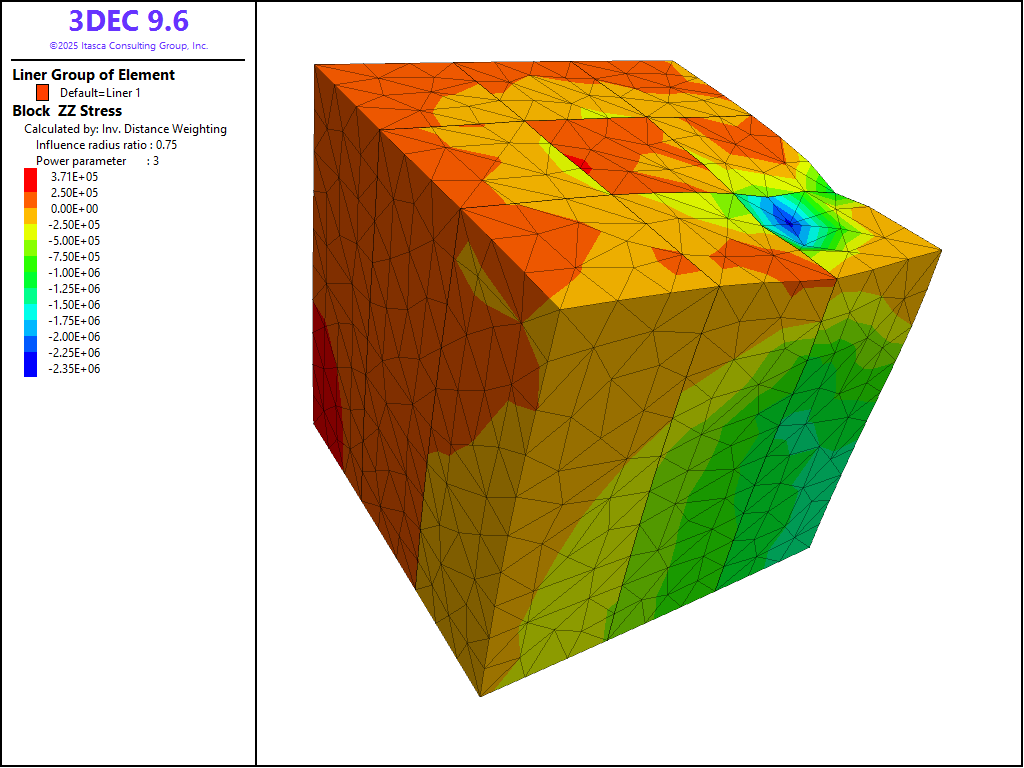The width and height of the screenshot is (1024, 768).
Task: Select the dark blue -2.35E+06 legend color box
Action: tap(30, 368)
